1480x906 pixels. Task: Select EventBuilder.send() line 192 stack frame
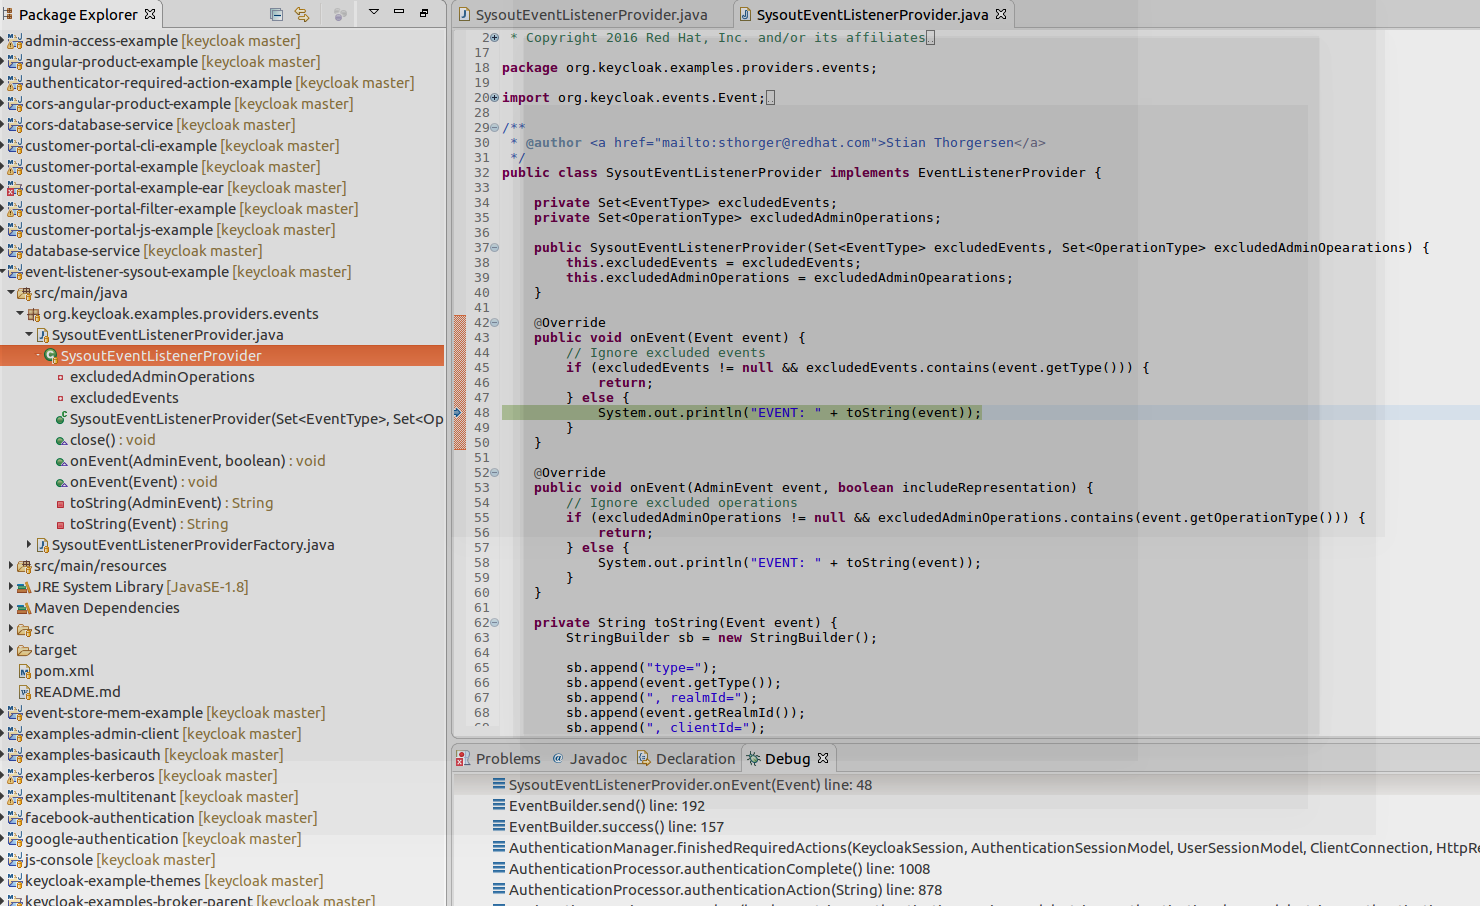(x=606, y=806)
